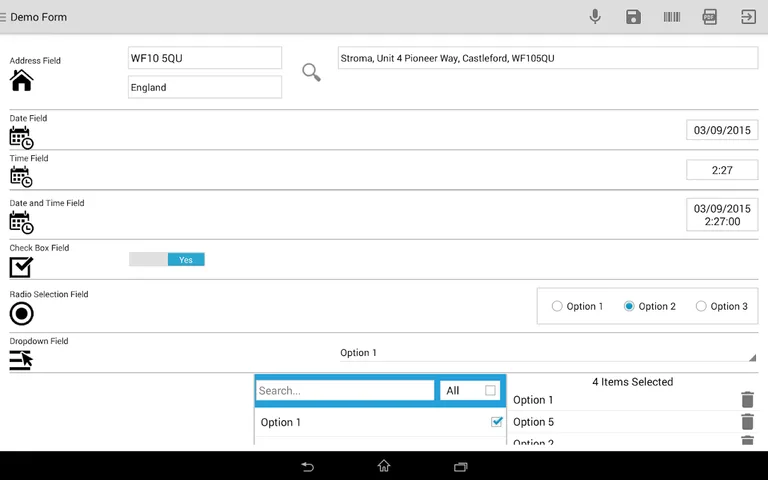The height and width of the screenshot is (480, 768).
Task: Select the Option 2 radio button
Action: [629, 306]
